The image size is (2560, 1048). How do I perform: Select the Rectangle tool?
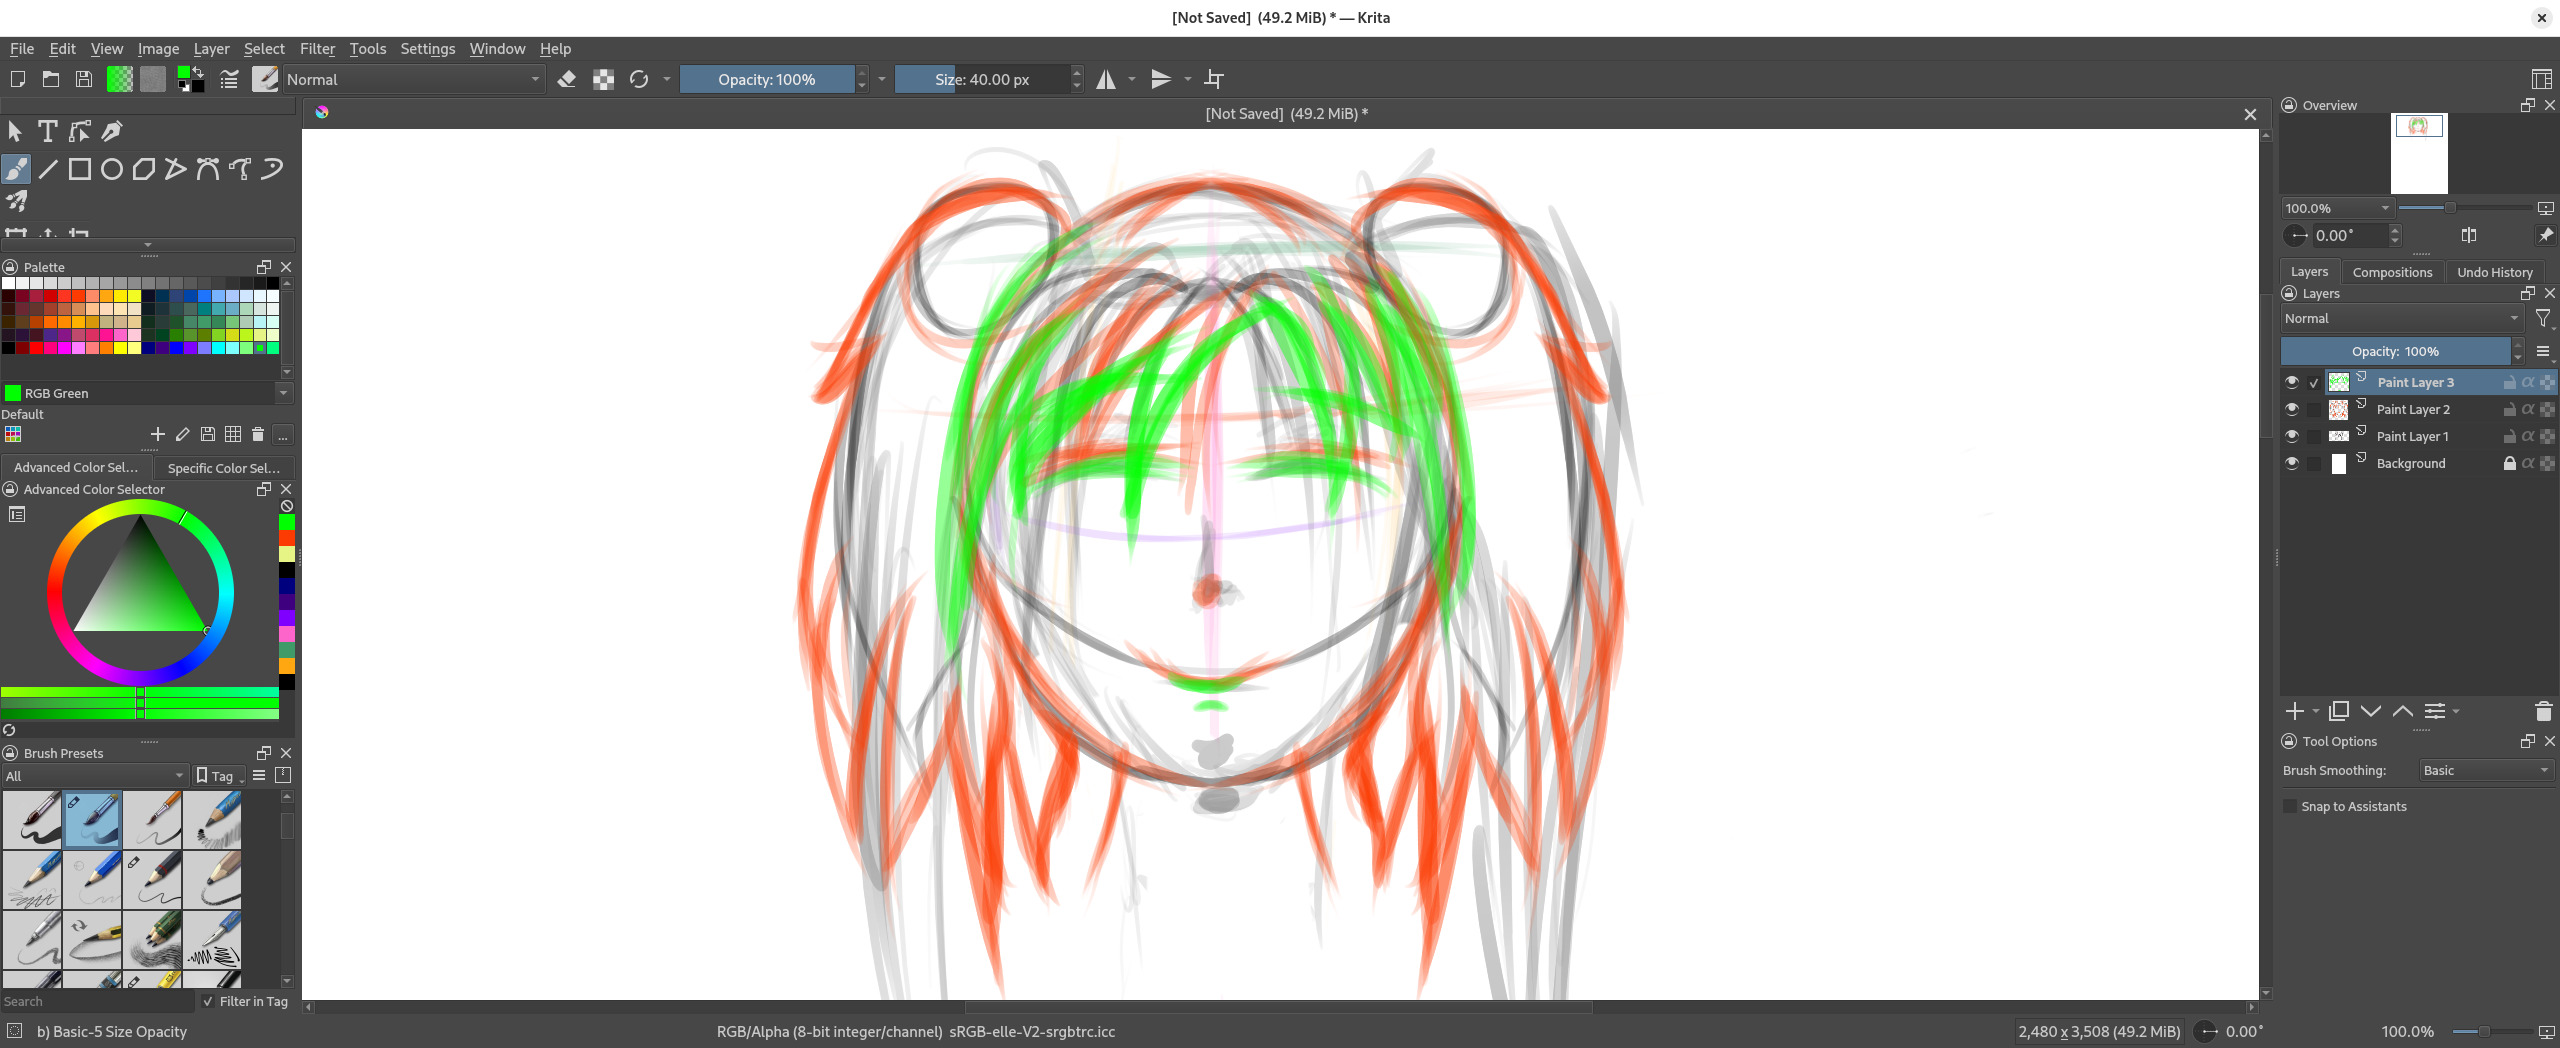click(80, 169)
